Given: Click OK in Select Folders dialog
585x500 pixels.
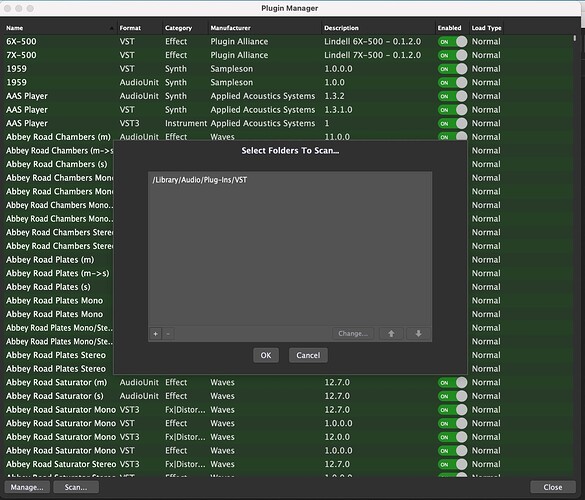Looking at the screenshot, I should point(266,355).
